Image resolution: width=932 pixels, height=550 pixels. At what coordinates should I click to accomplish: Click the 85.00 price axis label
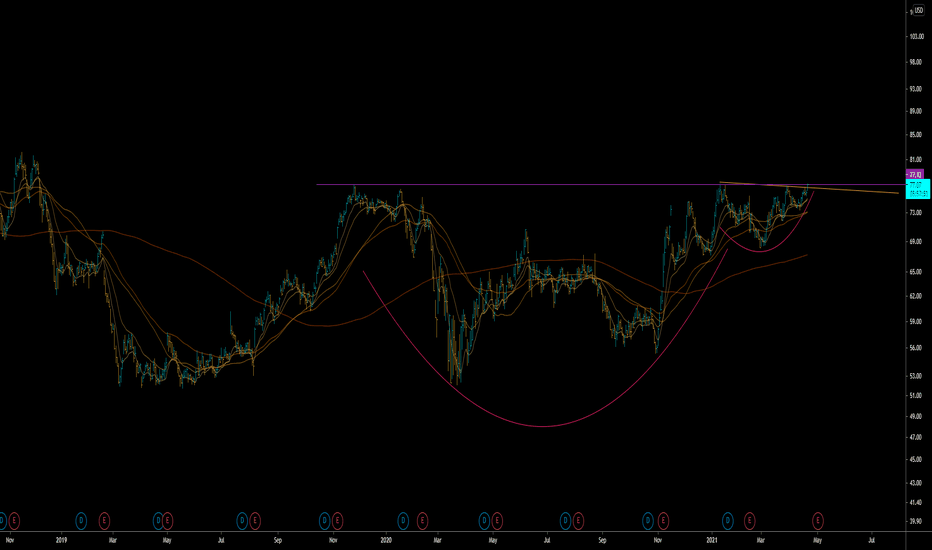coord(915,134)
